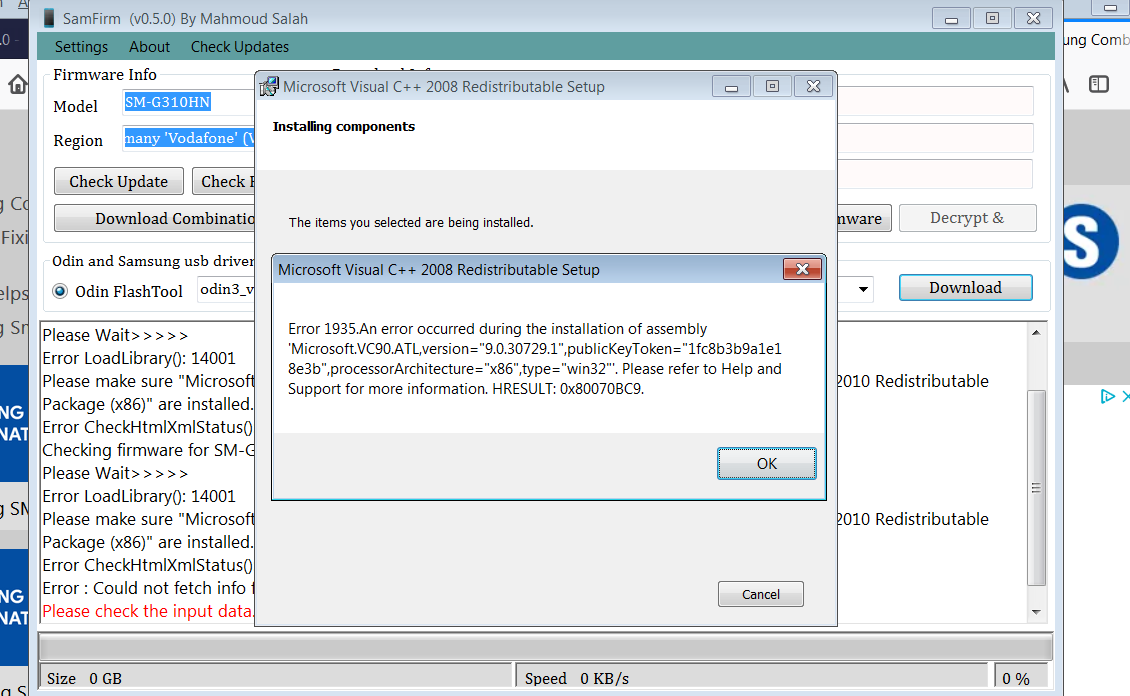Minimize the Visual C++ 2008 Setup window
Image resolution: width=1130 pixels, height=696 pixels.
click(x=731, y=86)
